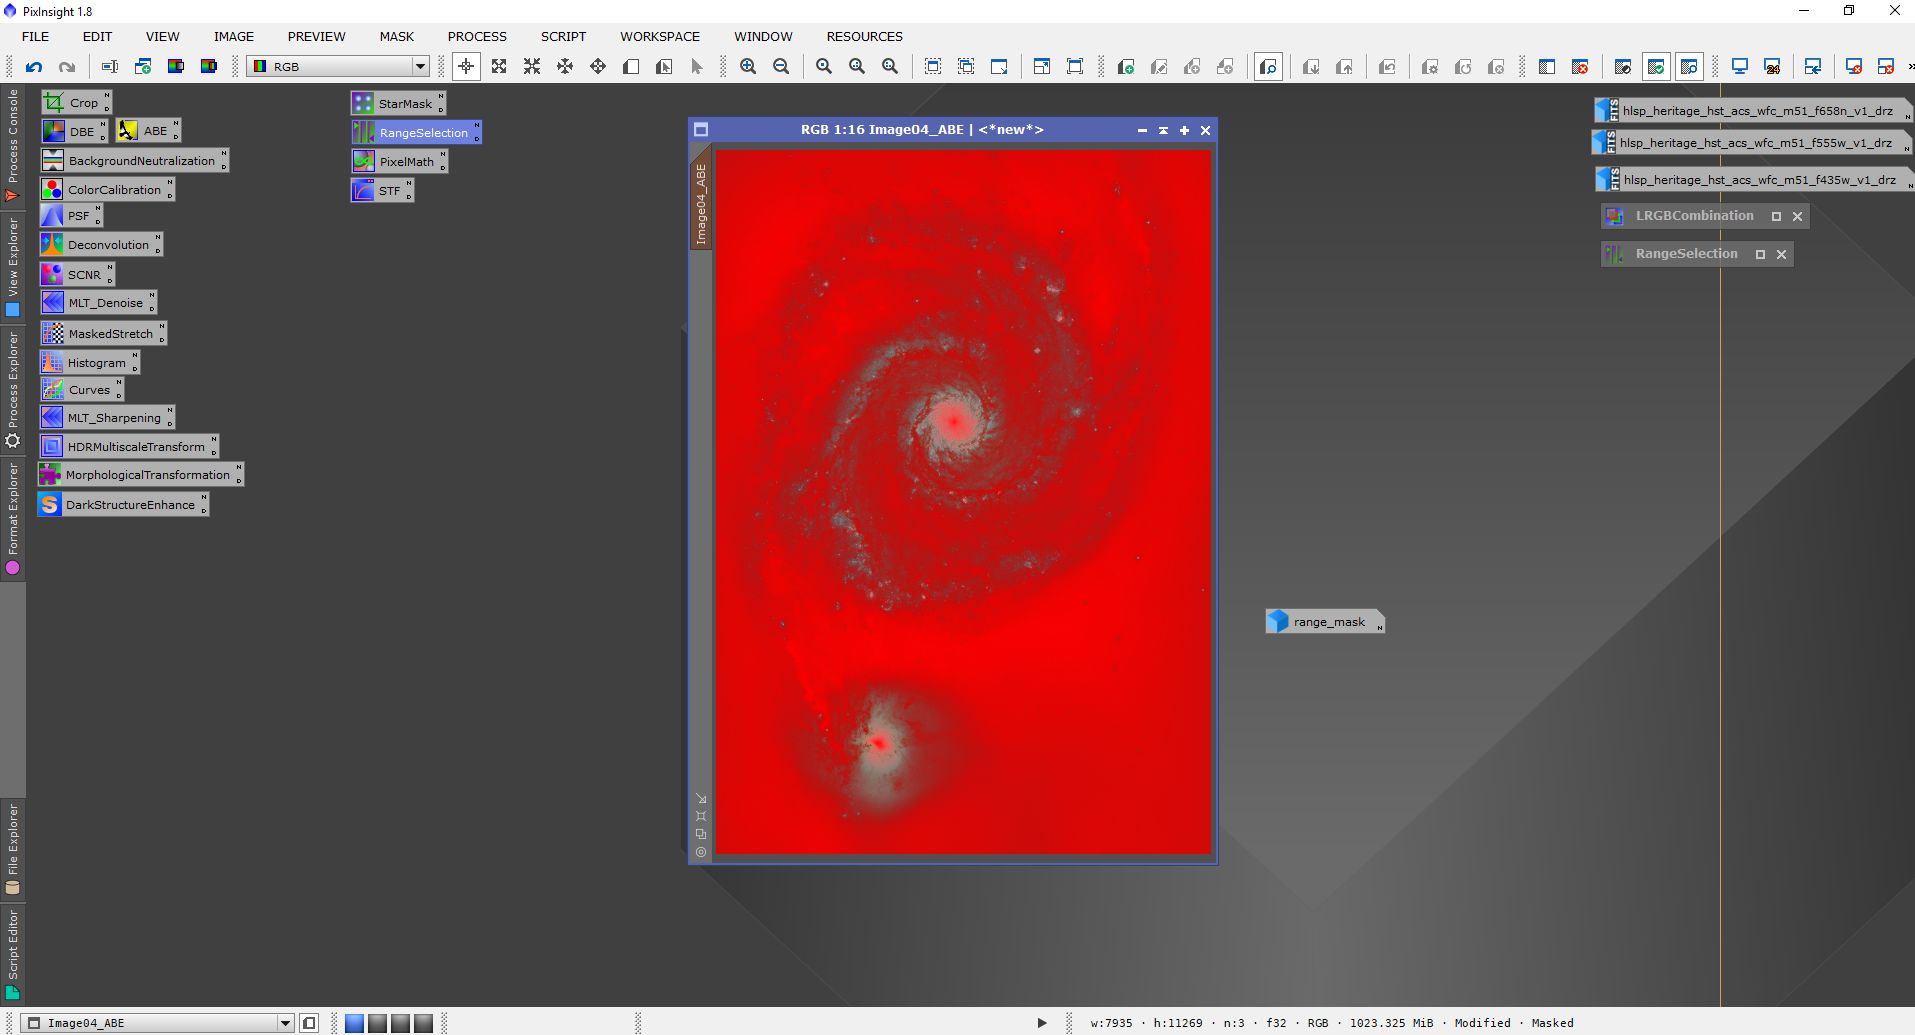Image resolution: width=1915 pixels, height=1035 pixels.
Task: Open the PROCESS menu
Action: click(x=477, y=37)
